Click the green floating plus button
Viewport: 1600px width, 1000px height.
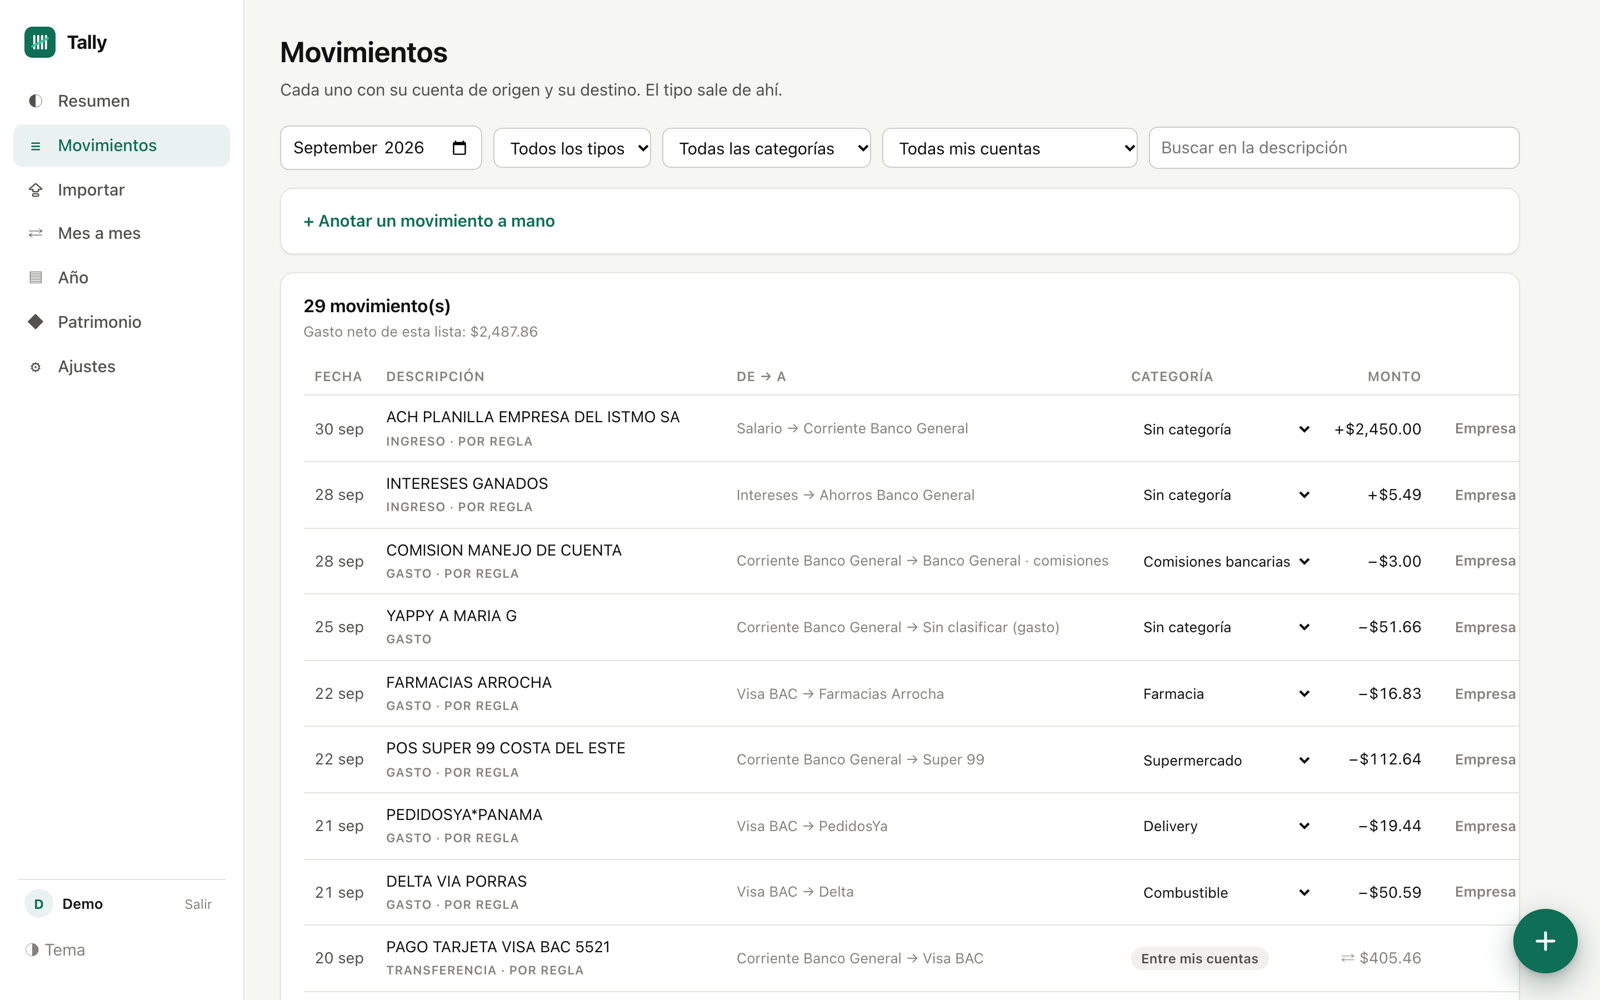click(1545, 941)
